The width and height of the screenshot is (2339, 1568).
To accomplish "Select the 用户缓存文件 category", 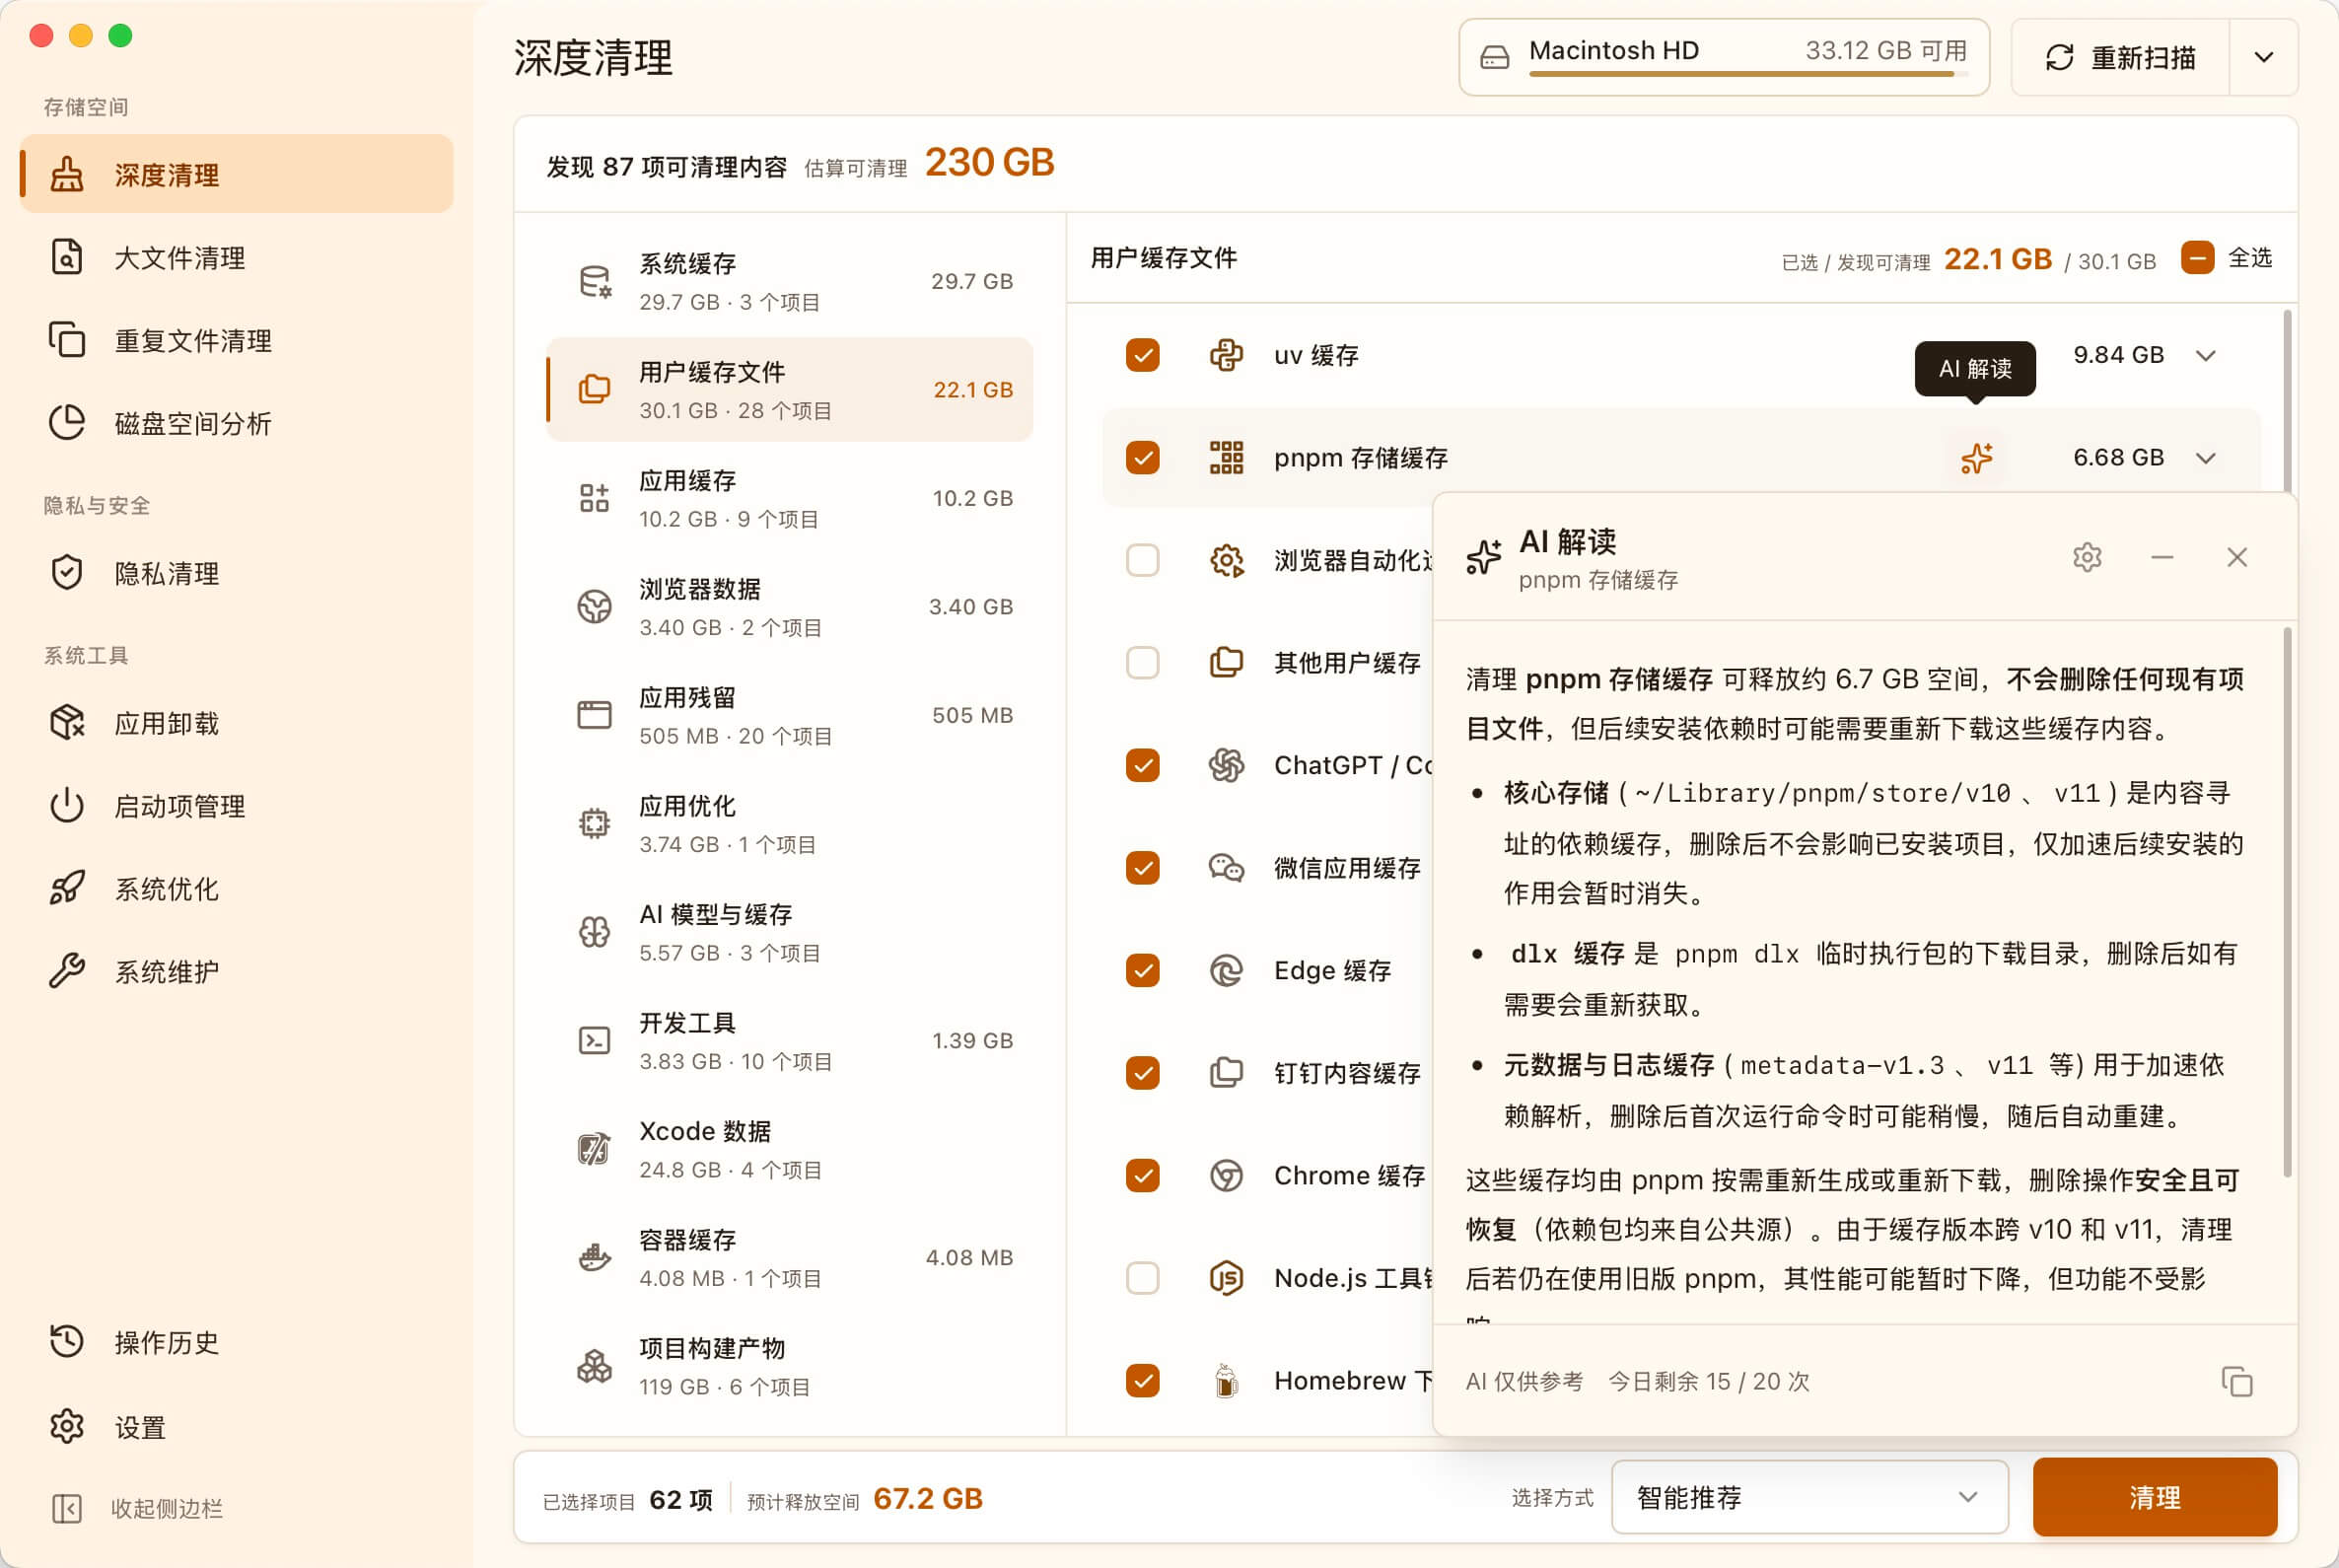I will 789,390.
